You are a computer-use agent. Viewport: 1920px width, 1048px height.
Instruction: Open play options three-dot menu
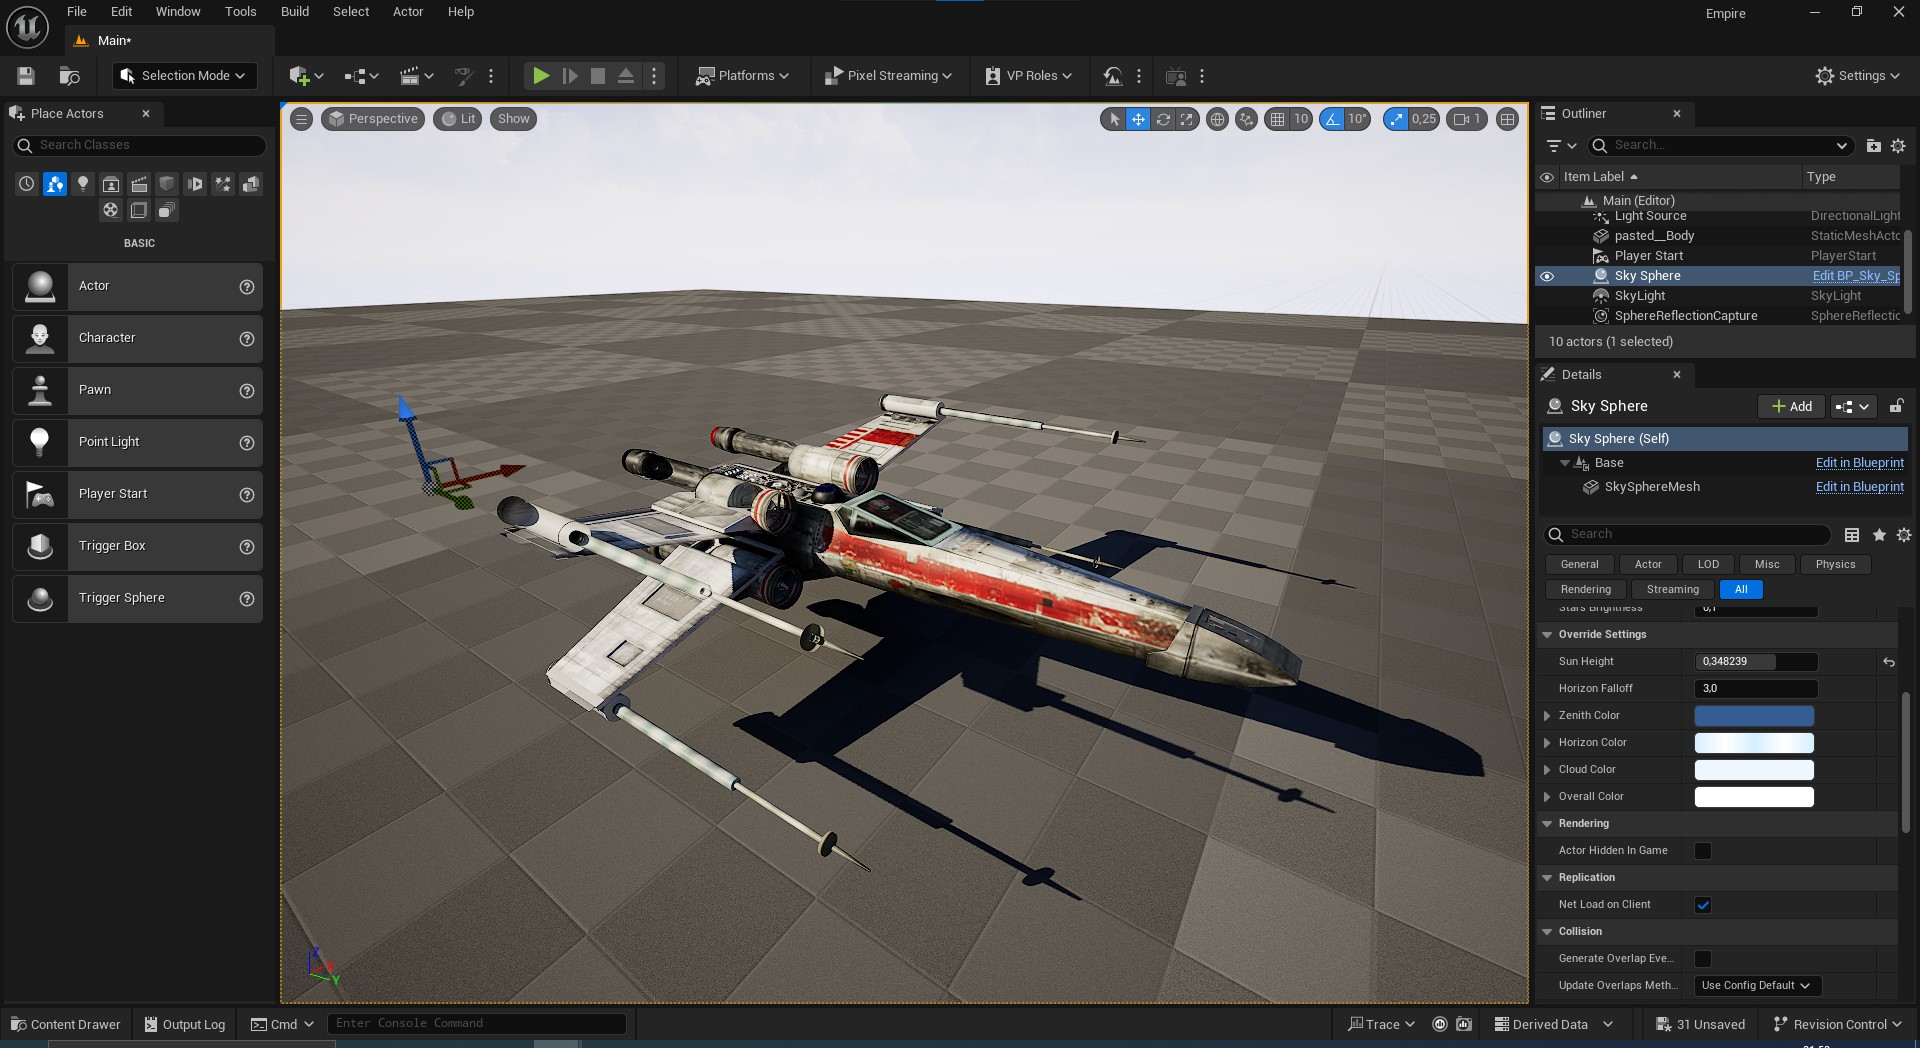[654, 76]
